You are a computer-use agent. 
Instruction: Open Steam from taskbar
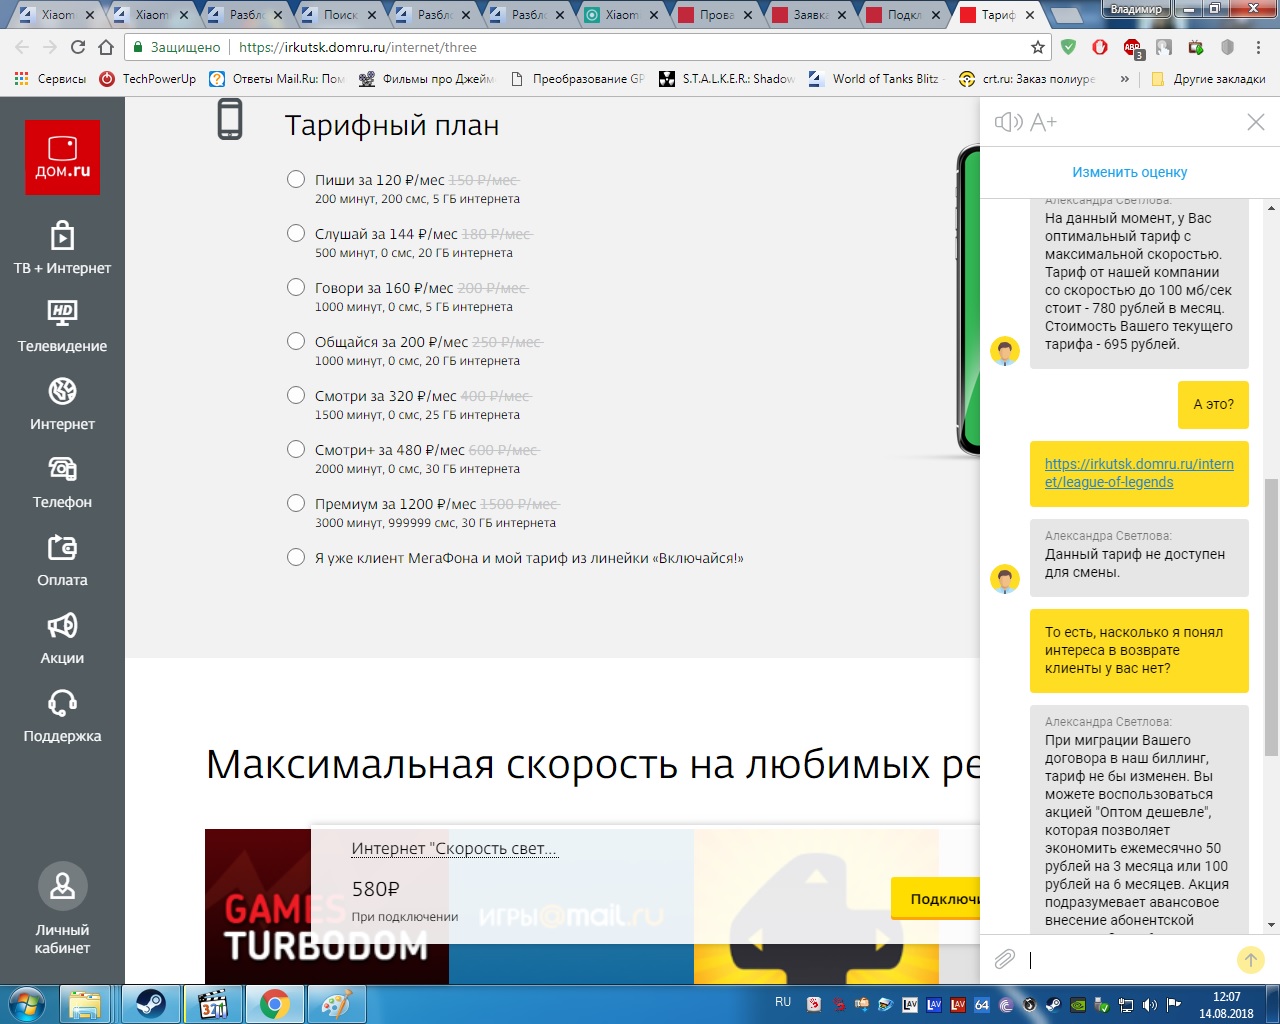(x=151, y=1004)
